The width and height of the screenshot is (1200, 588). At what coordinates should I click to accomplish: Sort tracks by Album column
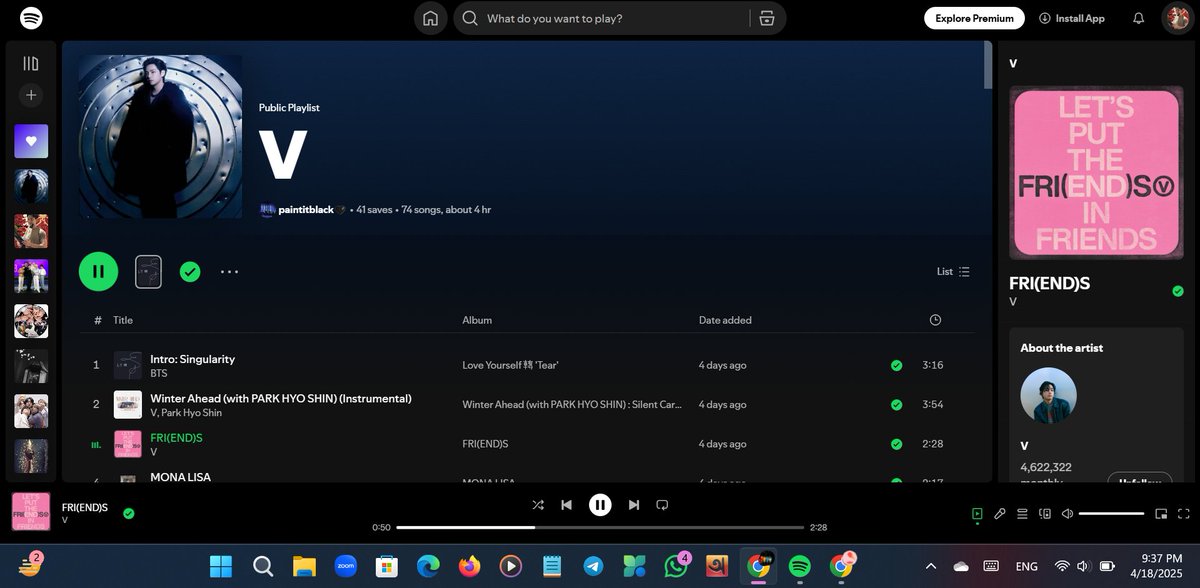477,320
